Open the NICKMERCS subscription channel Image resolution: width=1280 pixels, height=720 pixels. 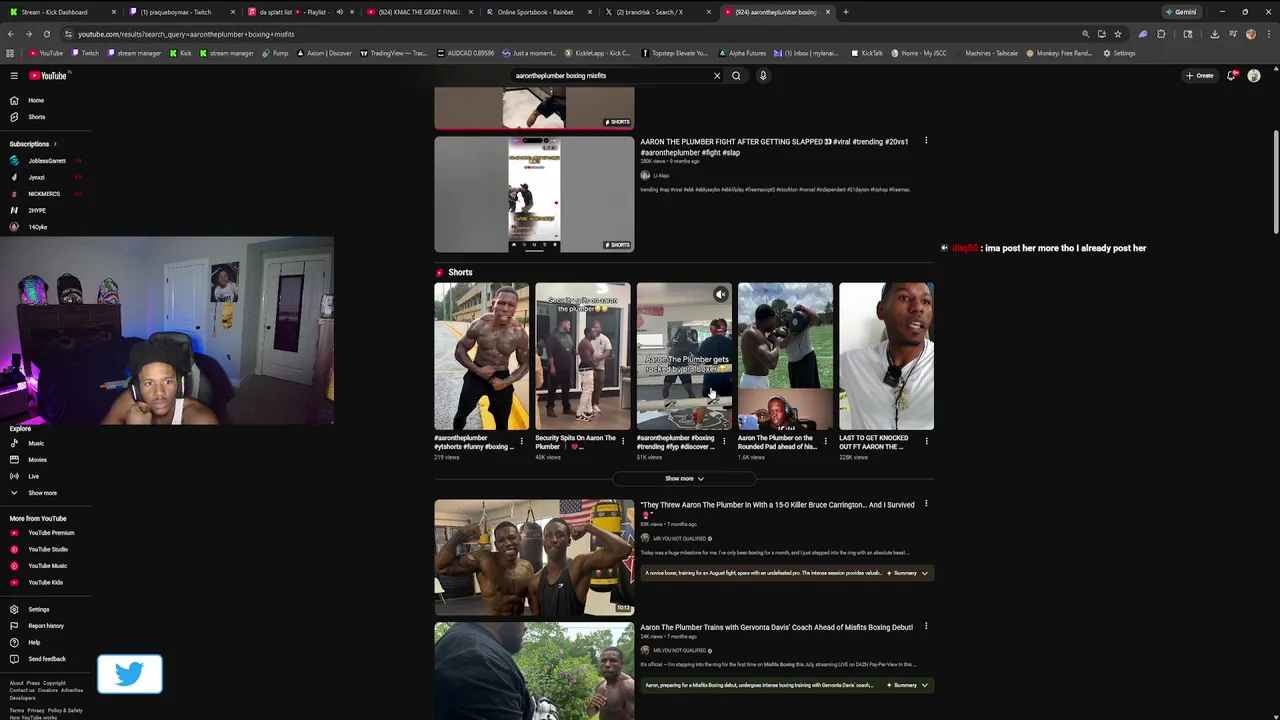[x=45, y=194]
